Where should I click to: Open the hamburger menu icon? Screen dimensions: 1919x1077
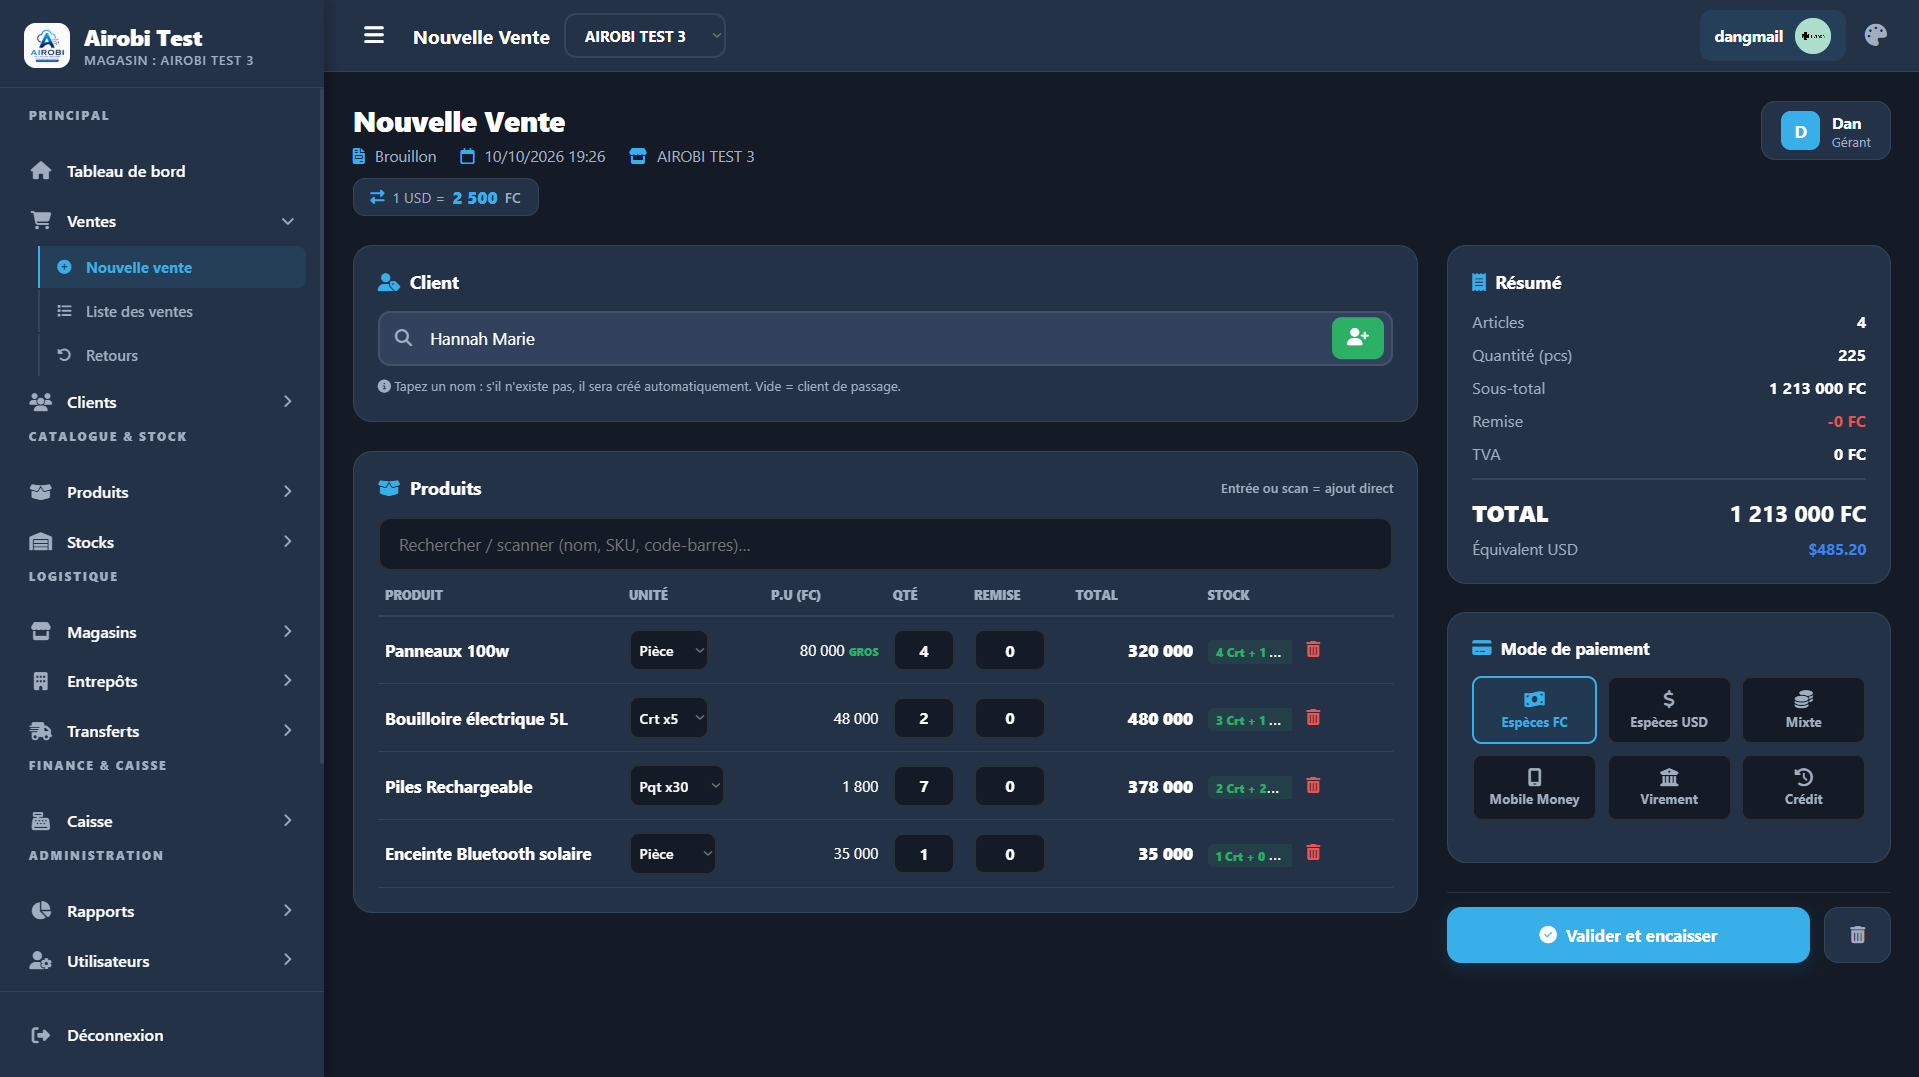click(x=374, y=36)
